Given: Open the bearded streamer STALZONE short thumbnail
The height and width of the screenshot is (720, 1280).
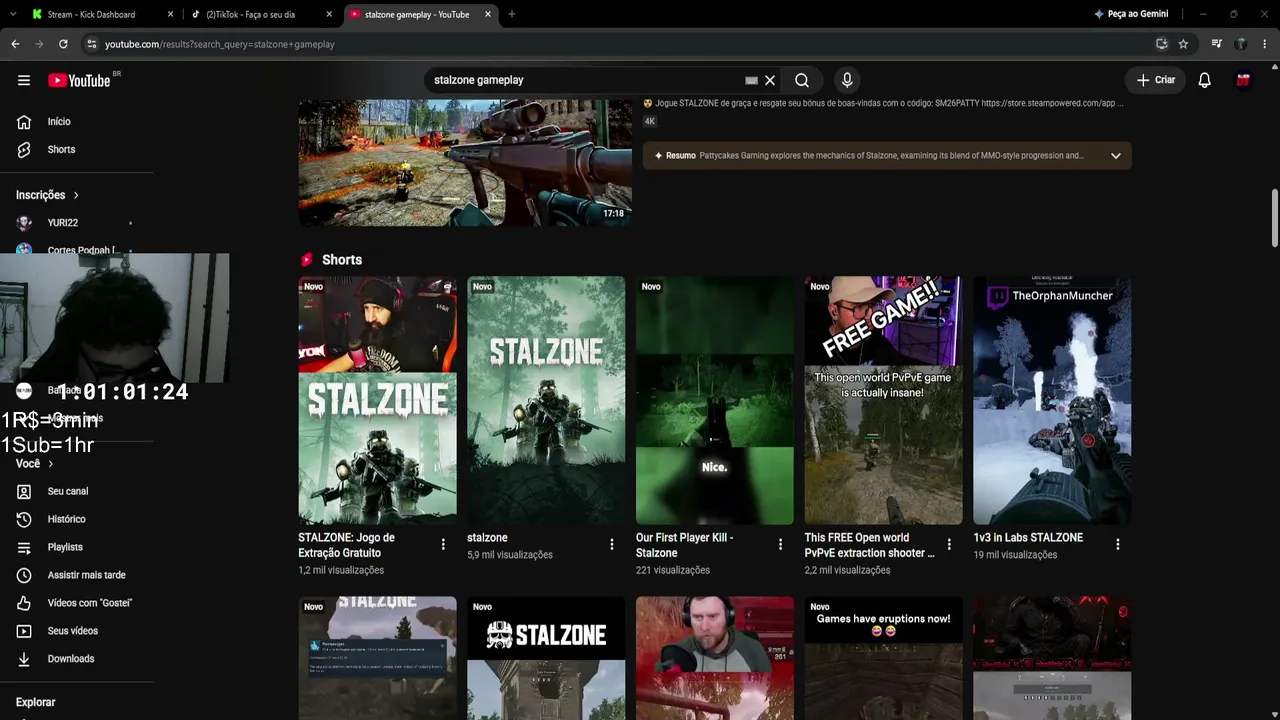Looking at the screenshot, I should click(377, 400).
